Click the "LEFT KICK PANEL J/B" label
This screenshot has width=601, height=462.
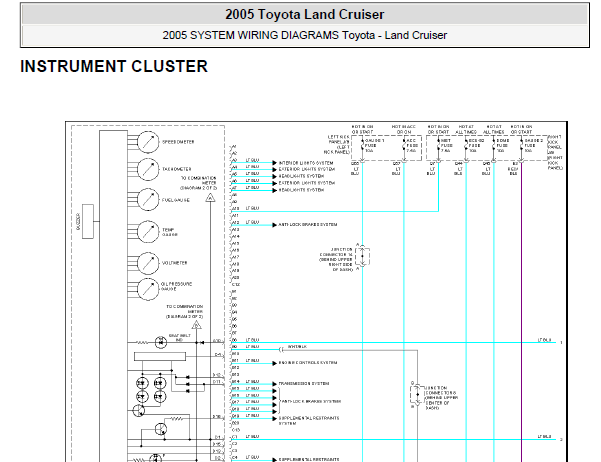(x=337, y=145)
